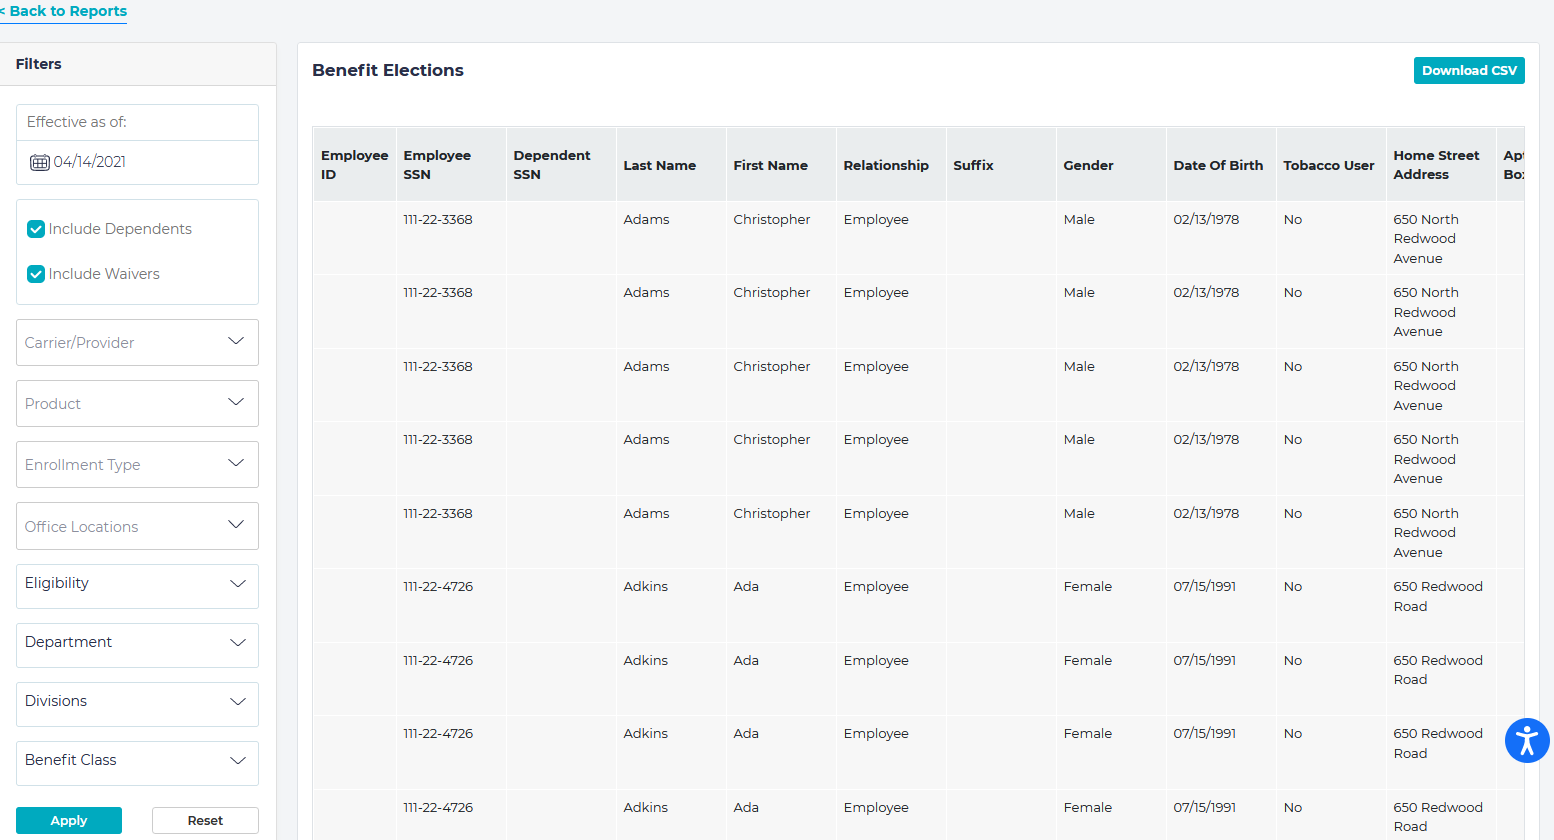Screen dimensions: 1554x840
Task: Click the Date Of Birth column header
Action: (1217, 166)
